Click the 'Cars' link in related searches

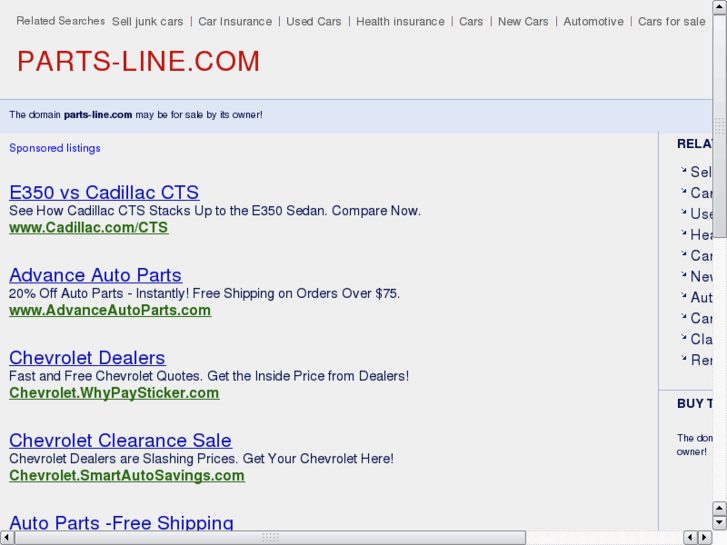tap(471, 22)
